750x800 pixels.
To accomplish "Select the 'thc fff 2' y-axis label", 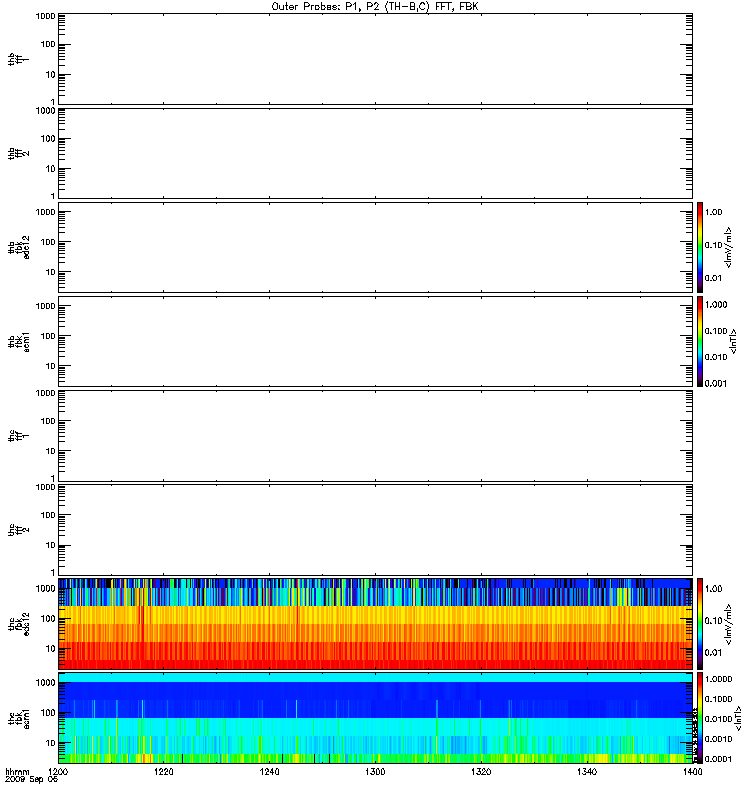I will [19, 530].
